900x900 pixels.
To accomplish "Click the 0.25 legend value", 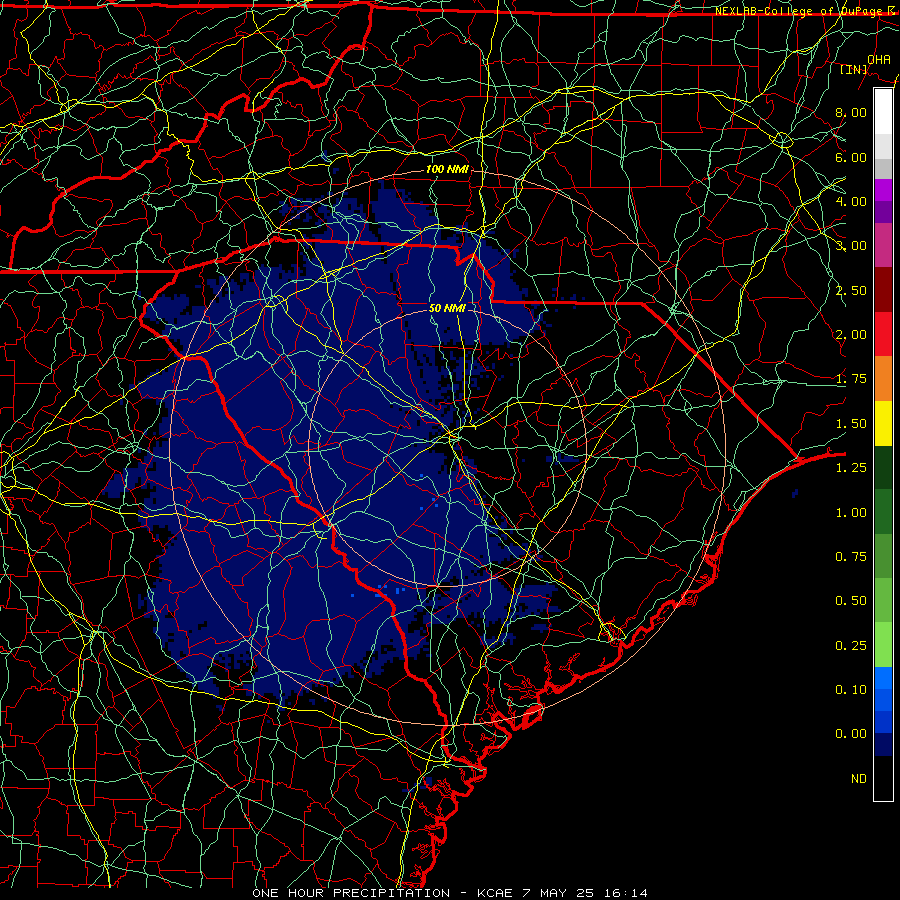I will click(851, 646).
